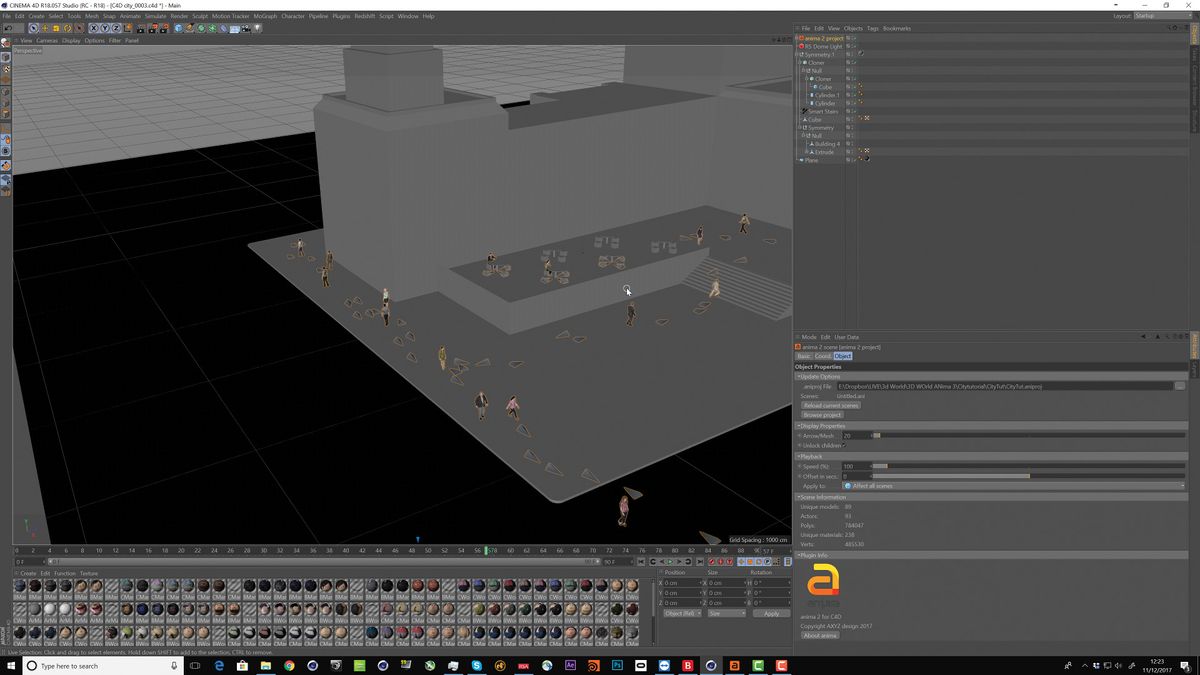1200x675 pixels.
Task: Click the Reload current scenes button
Action: click(x=831, y=404)
